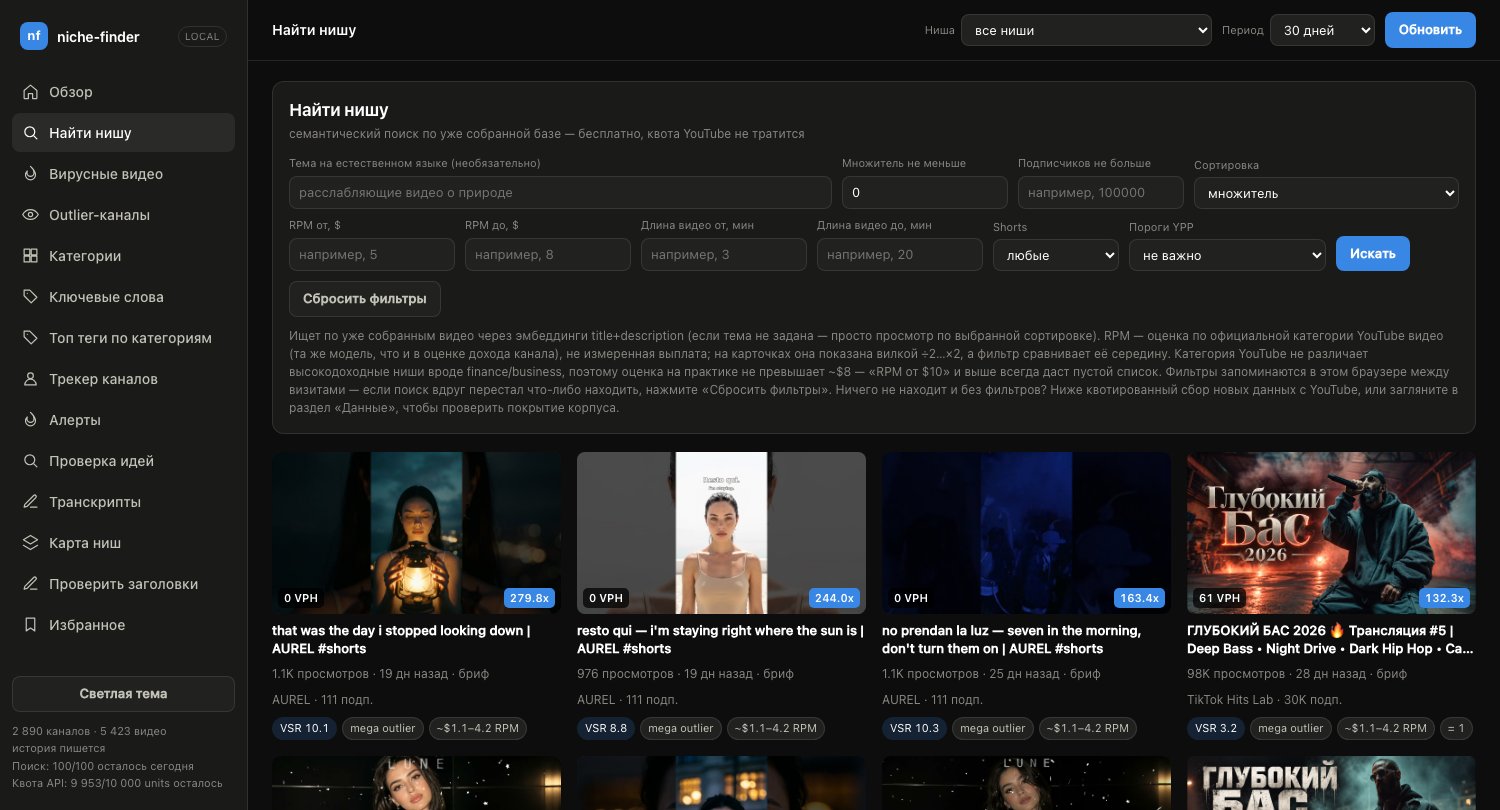Open the Ниша dropdown showing все ниши
Screen dimensions: 1500x810
(1086, 30)
